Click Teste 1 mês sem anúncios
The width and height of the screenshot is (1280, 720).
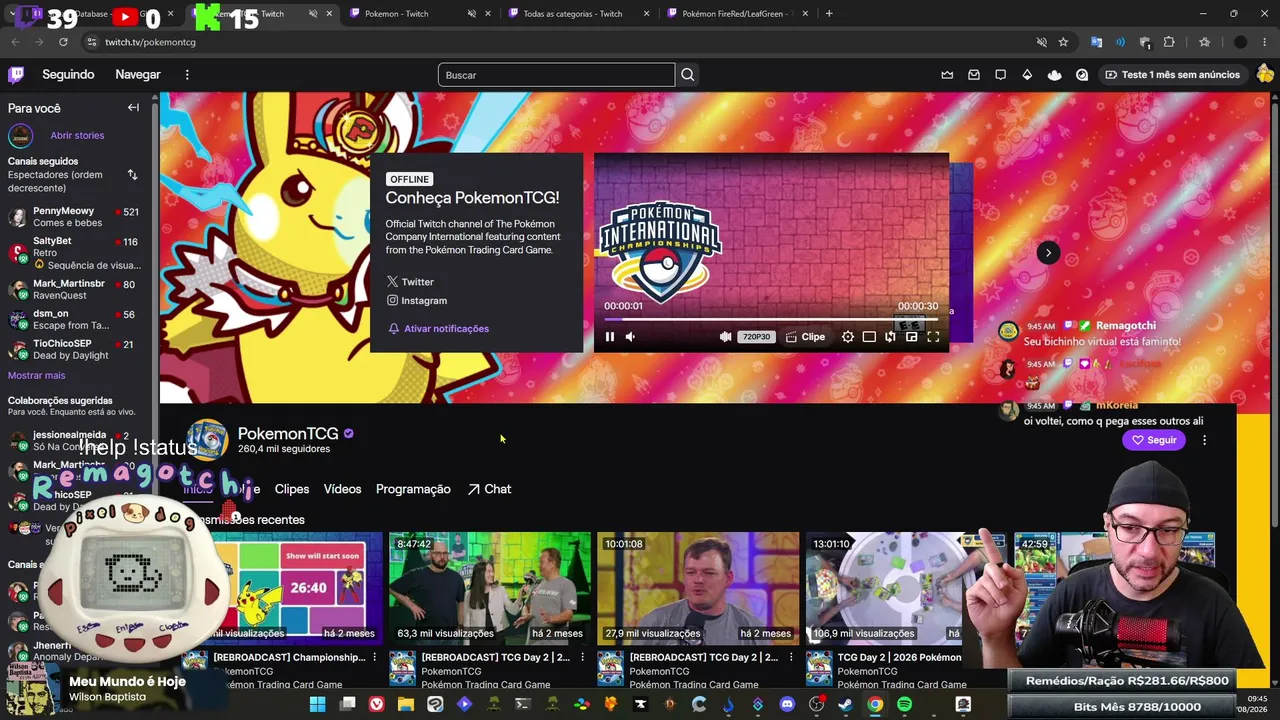[1172, 75]
